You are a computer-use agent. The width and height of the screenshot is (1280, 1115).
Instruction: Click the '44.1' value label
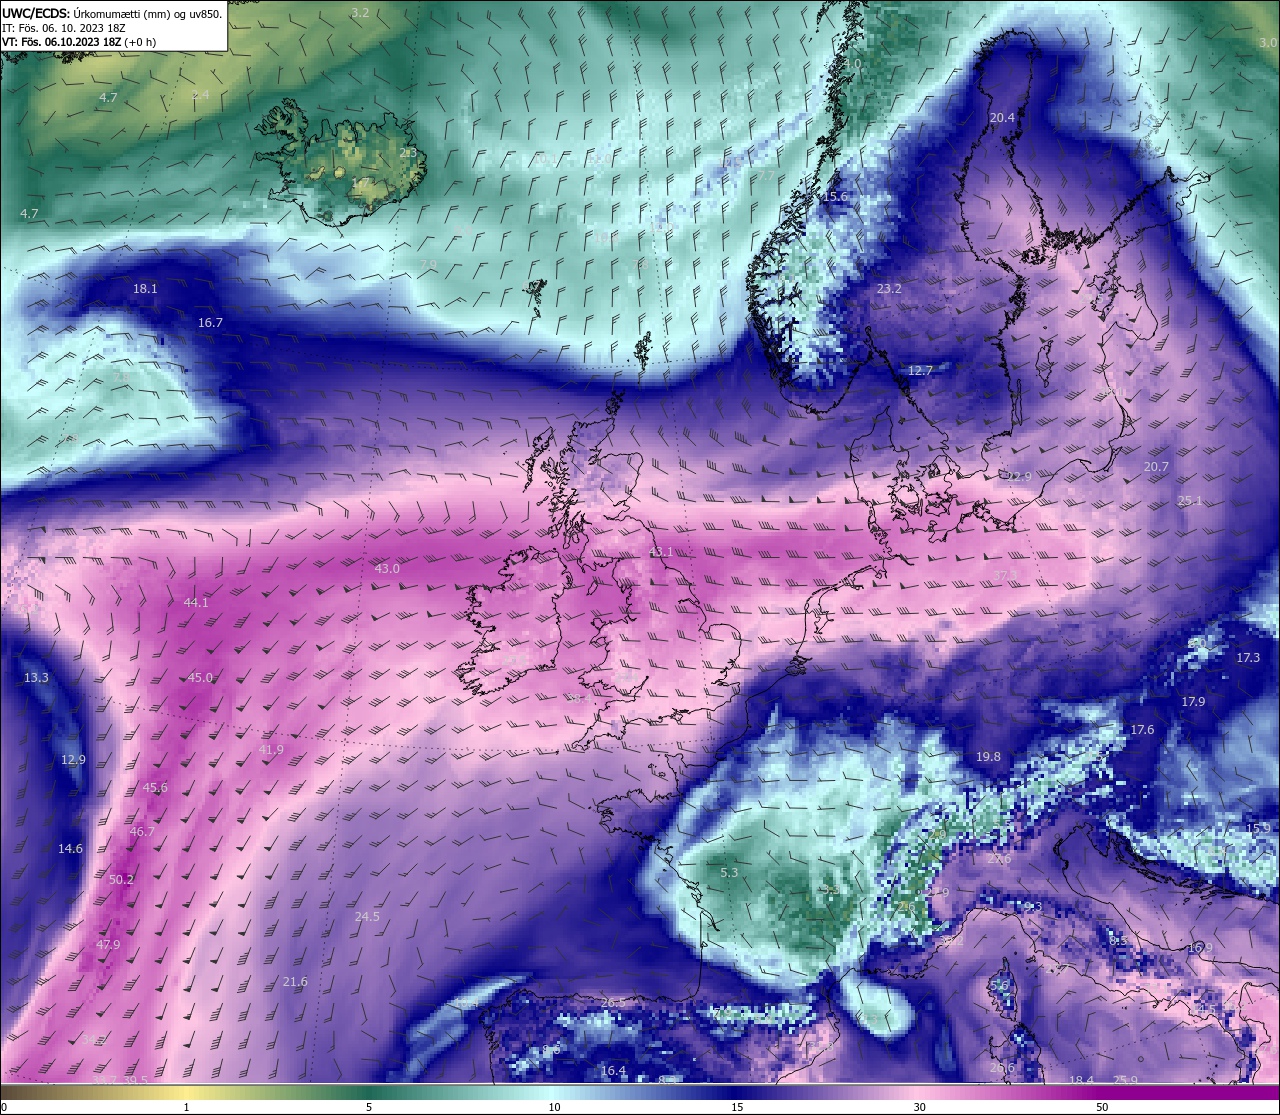click(196, 602)
